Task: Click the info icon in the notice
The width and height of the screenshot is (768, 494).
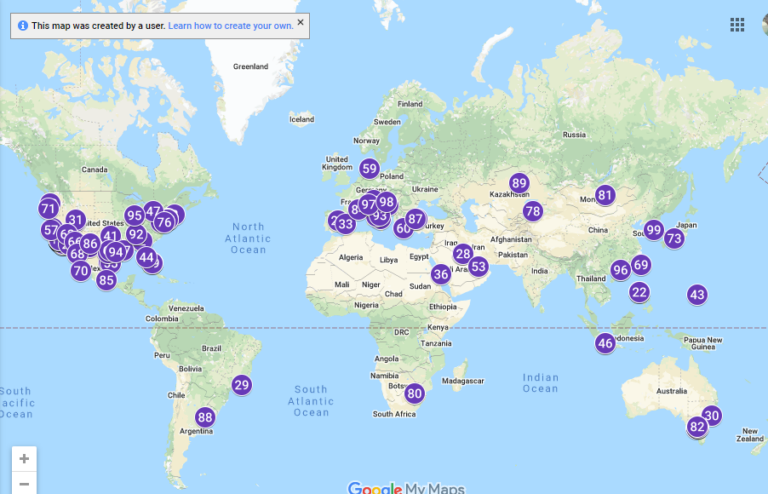Action: [23, 25]
